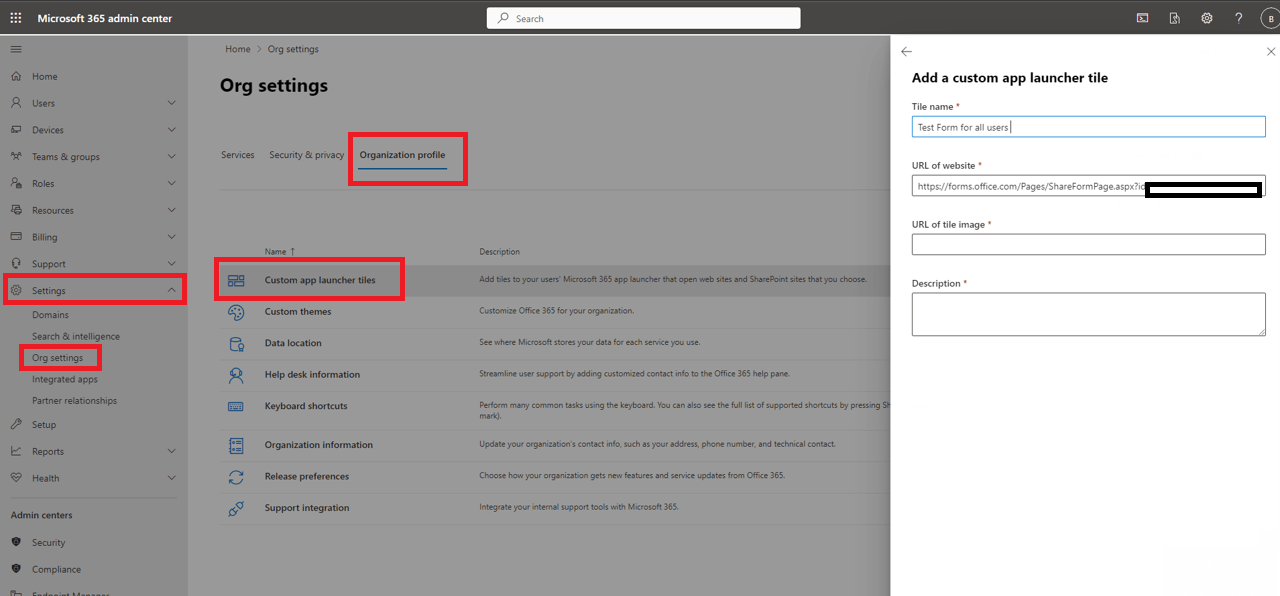Click the profile avatar labeled B
The image size is (1280, 596).
click(x=1266, y=17)
